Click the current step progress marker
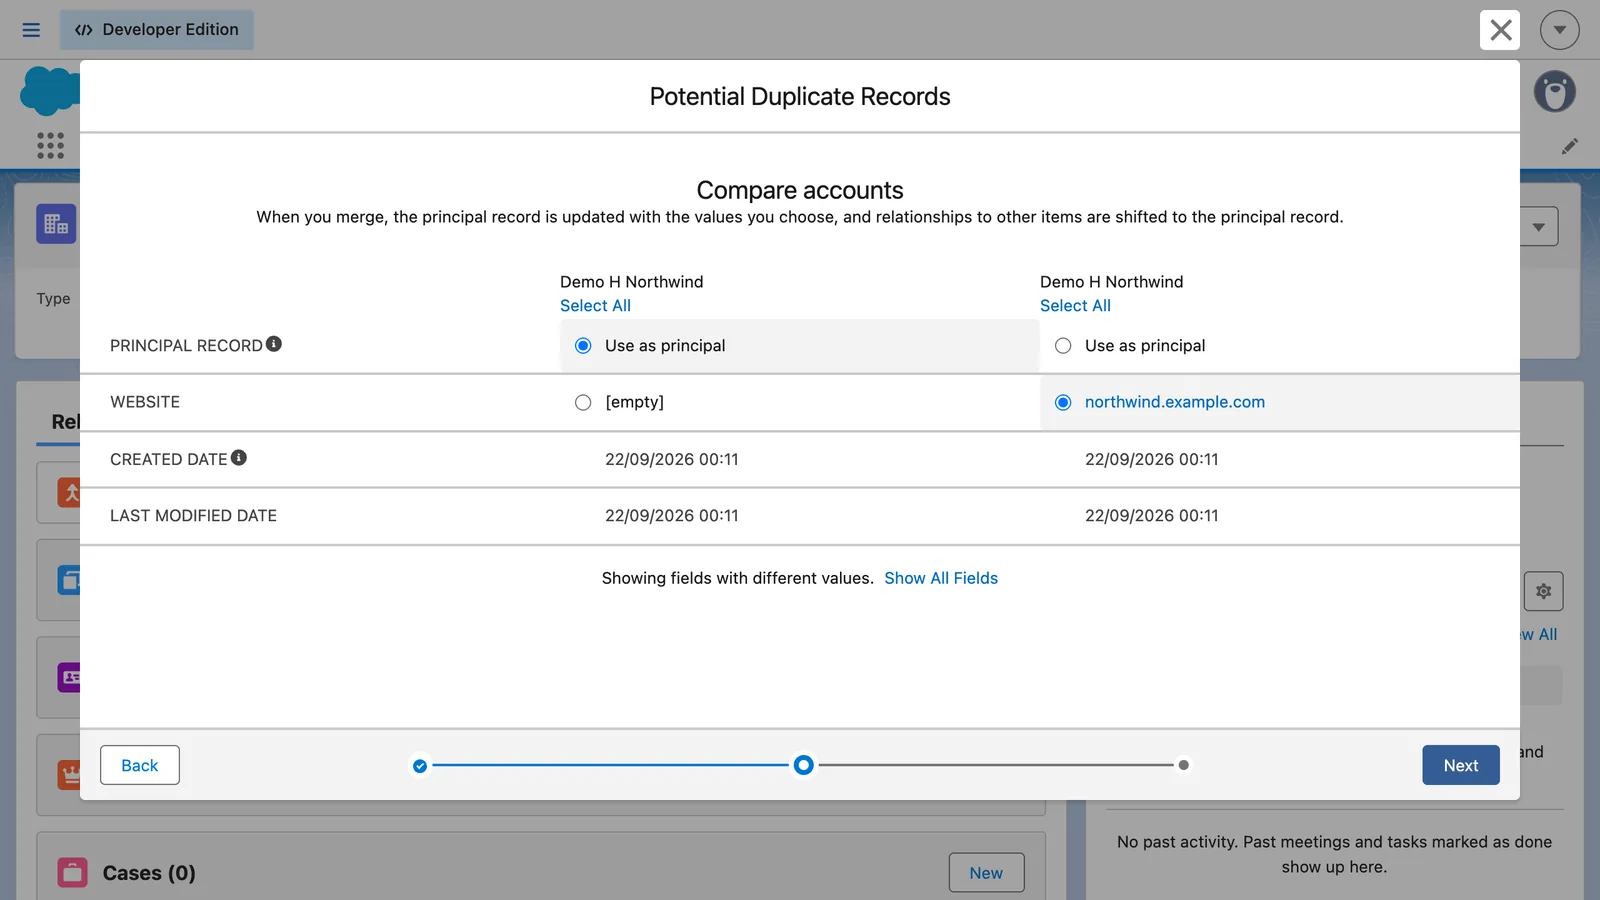Screen dimensions: 1600x900 803,765
